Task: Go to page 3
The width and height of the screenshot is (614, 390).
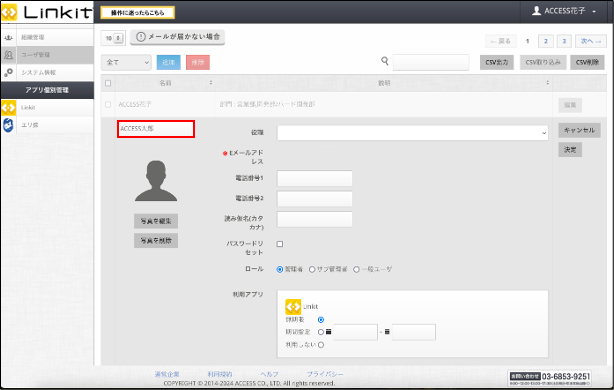Action: (564, 41)
